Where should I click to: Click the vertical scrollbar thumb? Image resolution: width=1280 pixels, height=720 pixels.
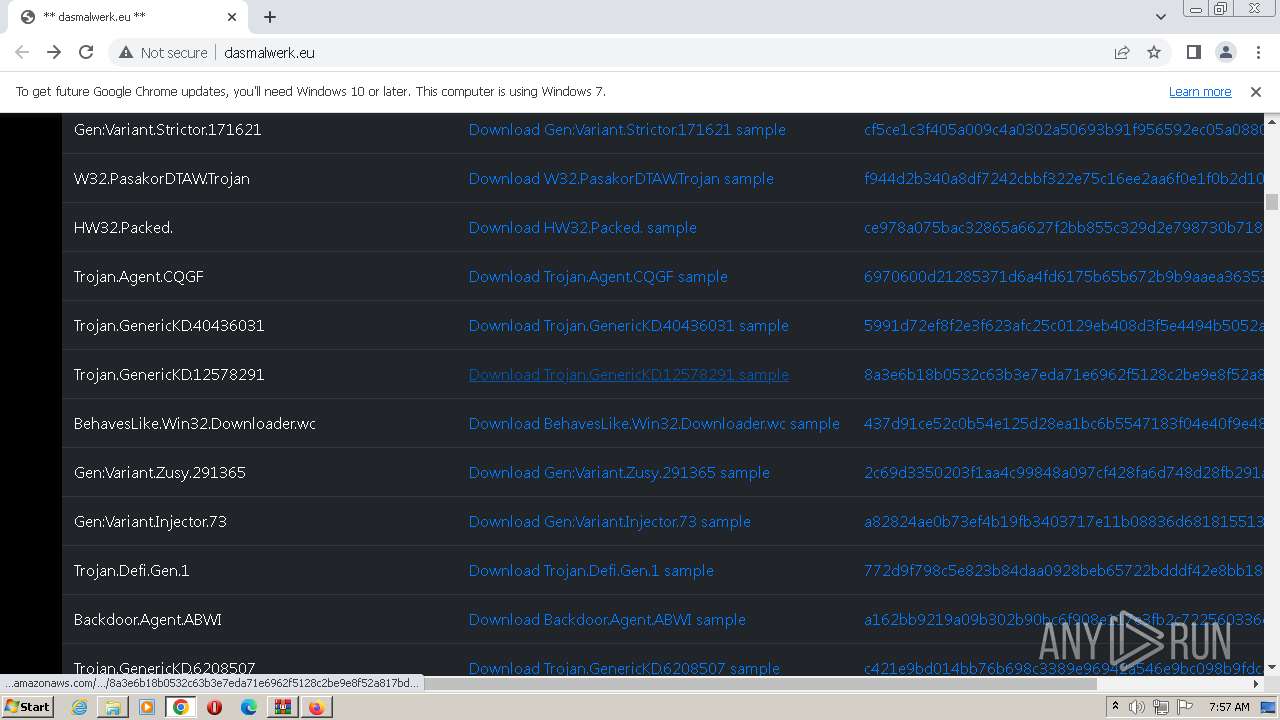click(1272, 202)
